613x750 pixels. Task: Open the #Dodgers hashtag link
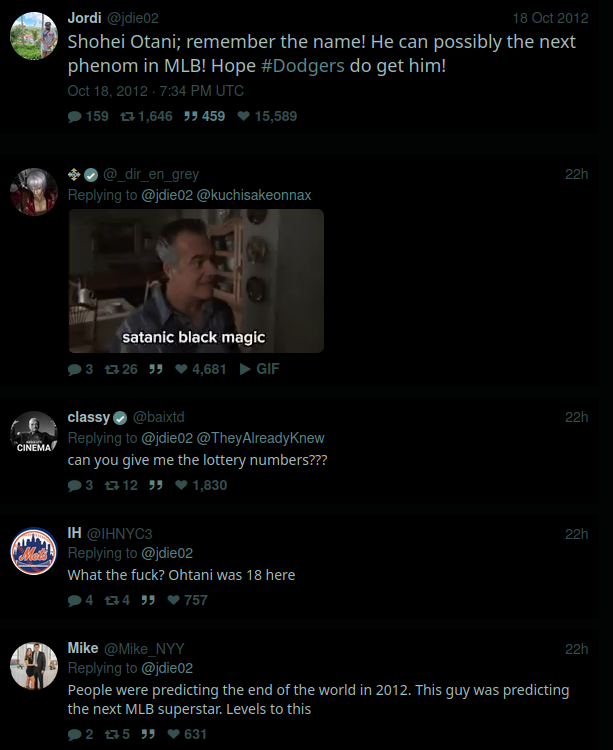[x=303, y=66]
